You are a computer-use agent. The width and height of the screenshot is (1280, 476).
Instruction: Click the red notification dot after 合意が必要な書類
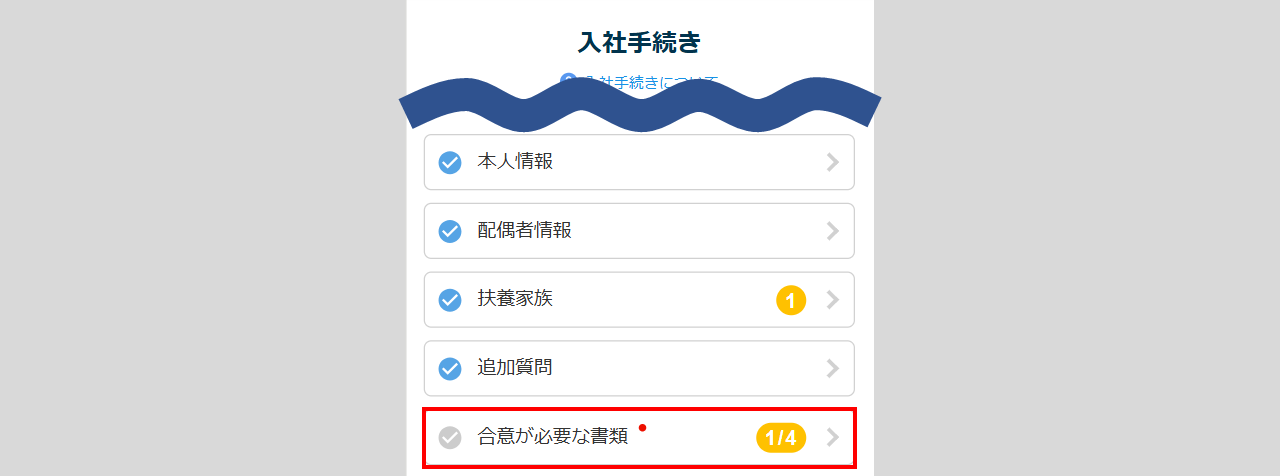point(642,428)
